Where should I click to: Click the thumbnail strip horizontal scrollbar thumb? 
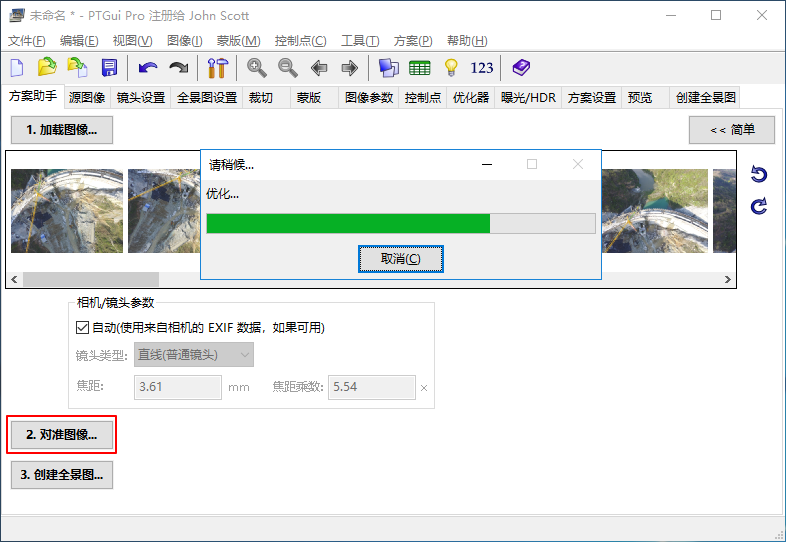(x=91, y=279)
